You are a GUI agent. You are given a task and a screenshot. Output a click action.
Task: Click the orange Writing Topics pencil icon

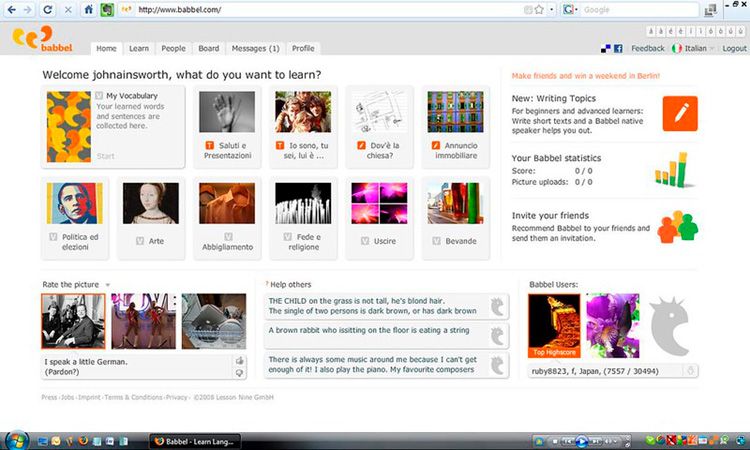(679, 113)
